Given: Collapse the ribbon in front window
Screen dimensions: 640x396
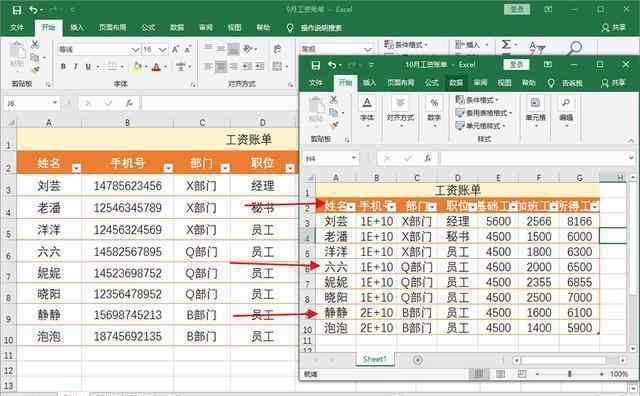Looking at the screenshot, I should pos(631,140).
